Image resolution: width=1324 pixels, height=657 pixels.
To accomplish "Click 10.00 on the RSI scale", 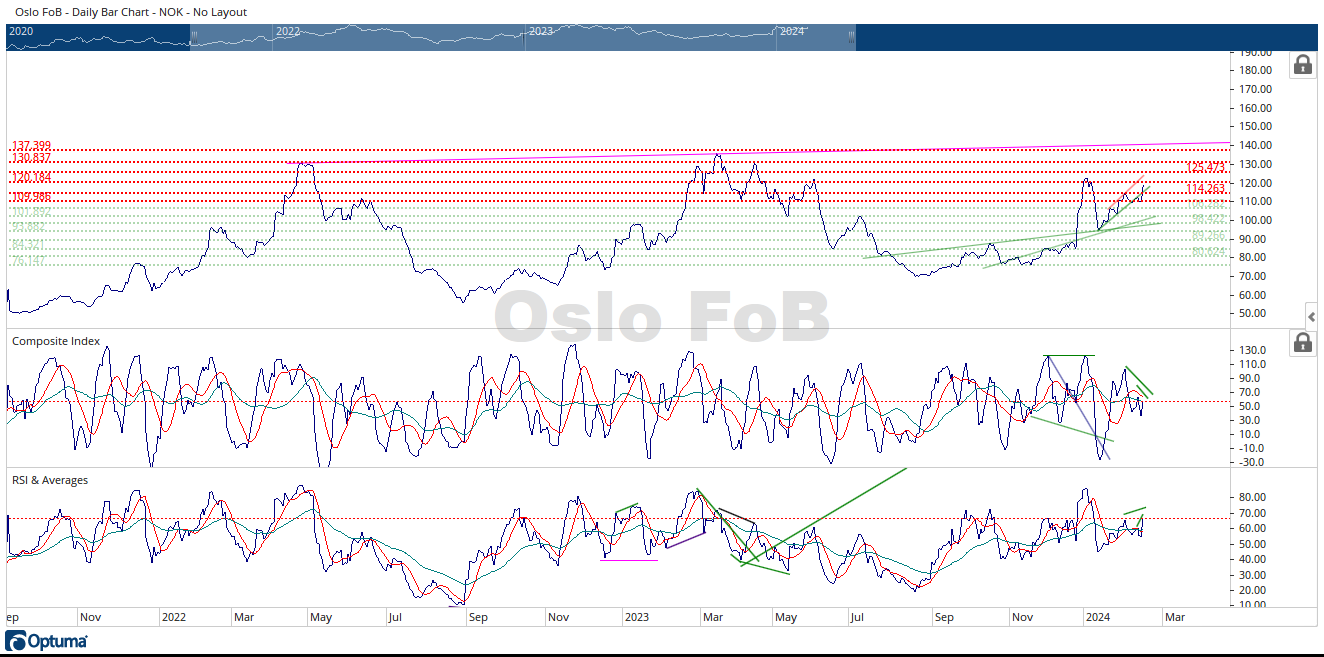I will click(1255, 605).
